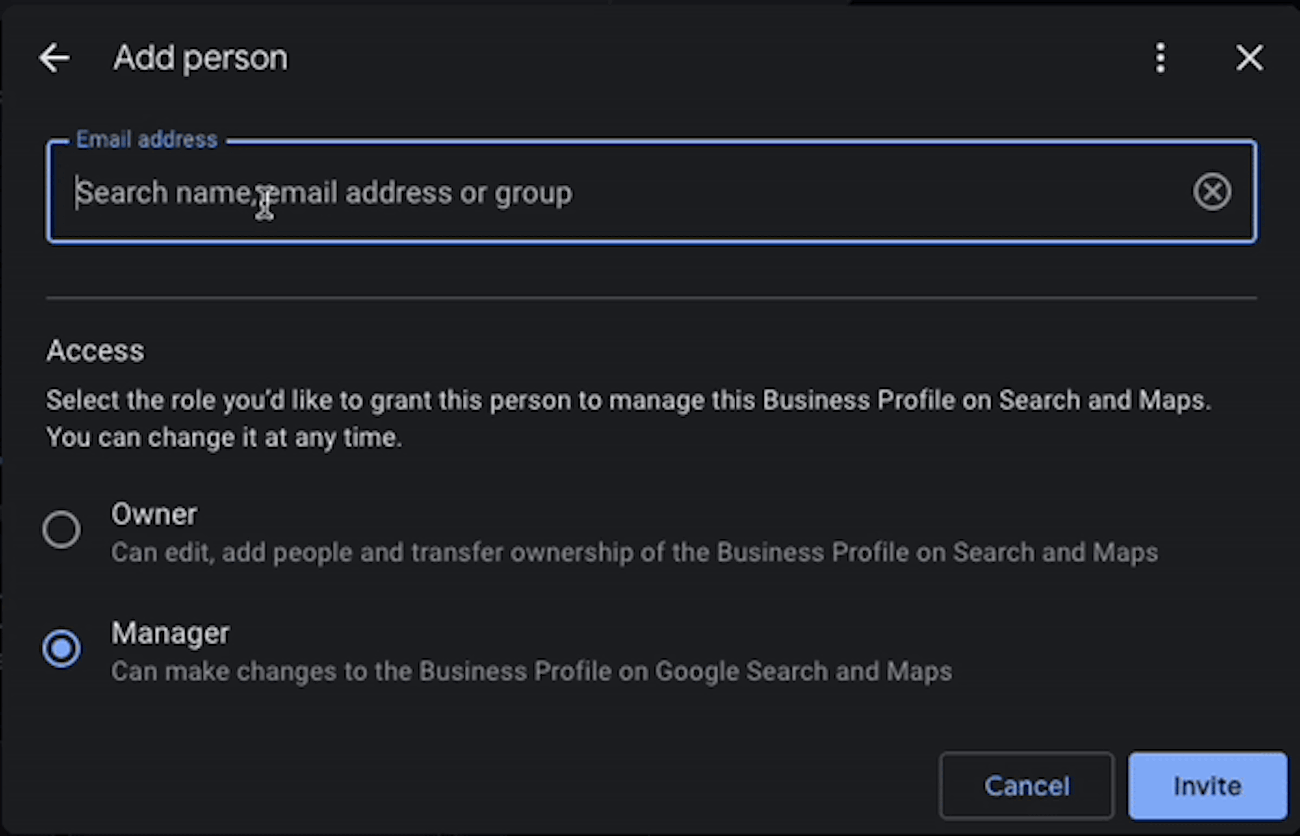Click the 'Select the role' instruction text
The height and width of the screenshot is (836, 1300).
point(628,401)
